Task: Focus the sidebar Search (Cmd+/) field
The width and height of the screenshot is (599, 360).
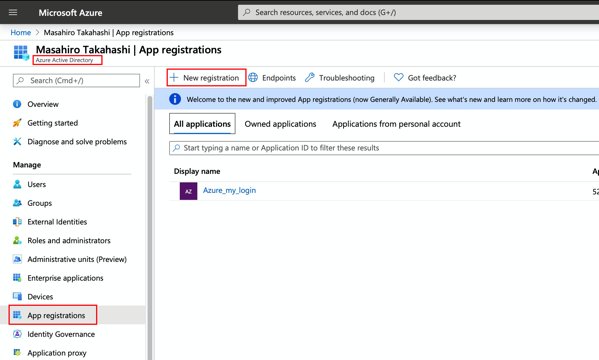Action: click(76, 80)
